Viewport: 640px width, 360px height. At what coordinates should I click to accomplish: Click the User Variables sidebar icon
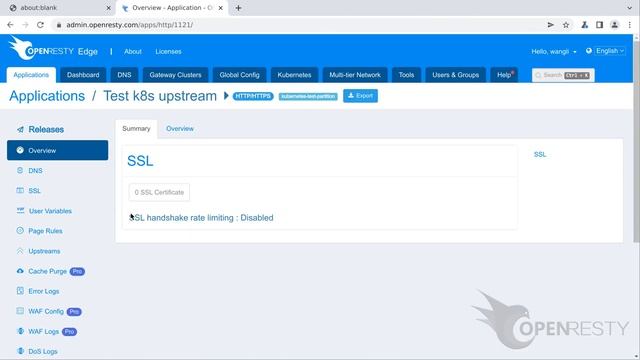pyautogui.click(x=20, y=211)
